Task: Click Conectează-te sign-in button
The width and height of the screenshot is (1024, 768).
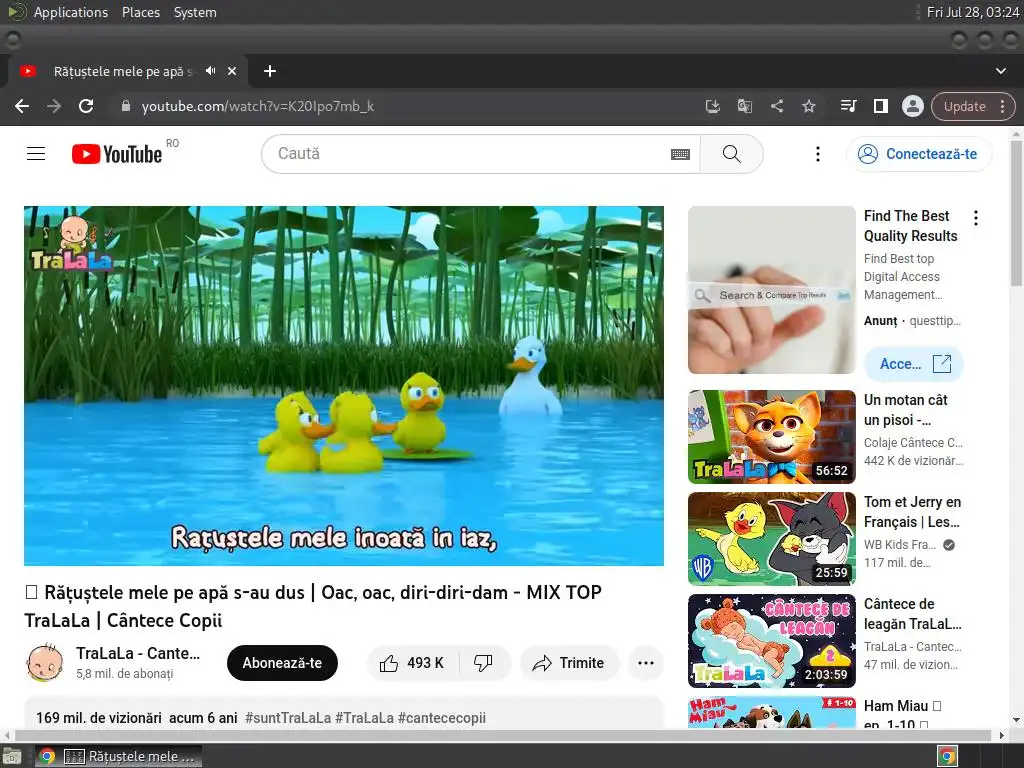Action: [919, 154]
